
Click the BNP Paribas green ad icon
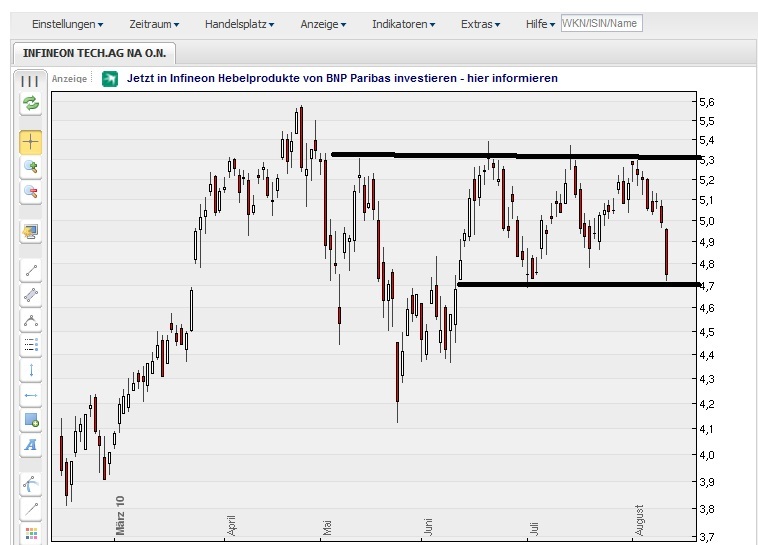point(110,78)
